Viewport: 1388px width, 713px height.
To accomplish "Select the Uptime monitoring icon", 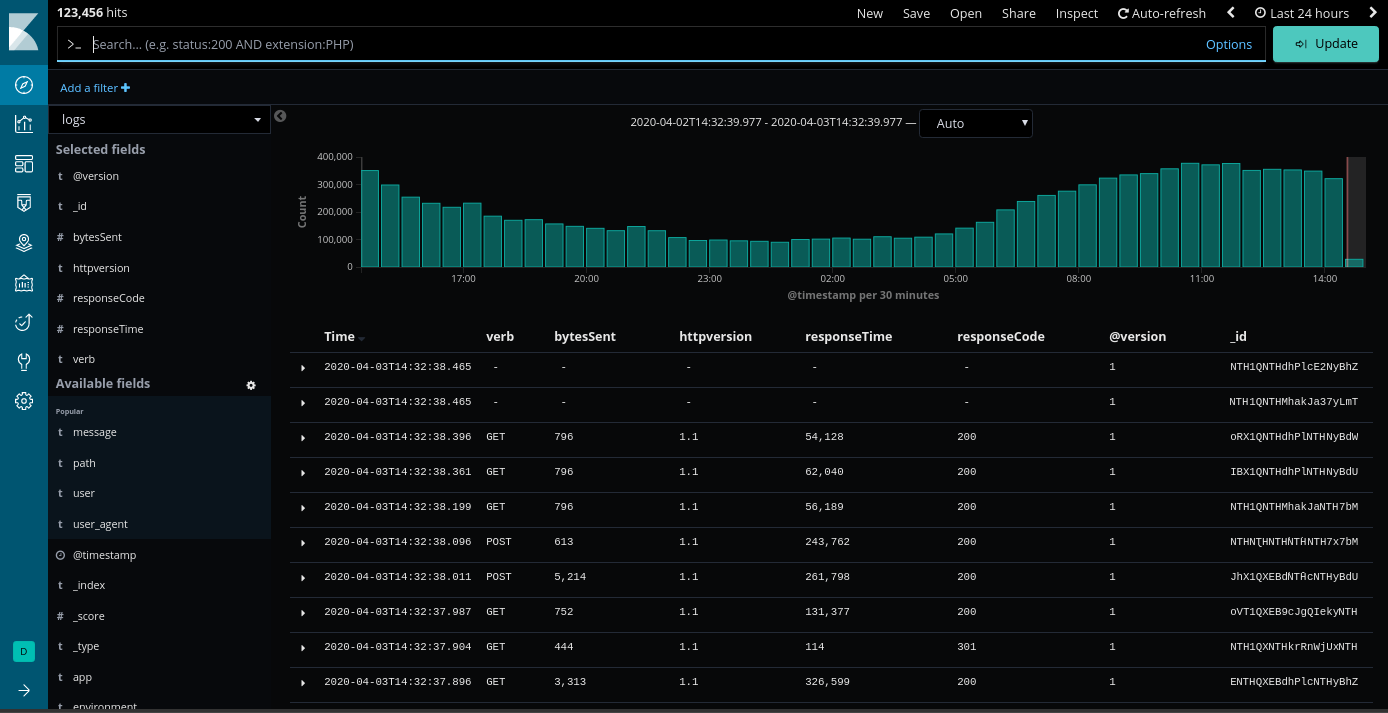I will tap(24, 321).
